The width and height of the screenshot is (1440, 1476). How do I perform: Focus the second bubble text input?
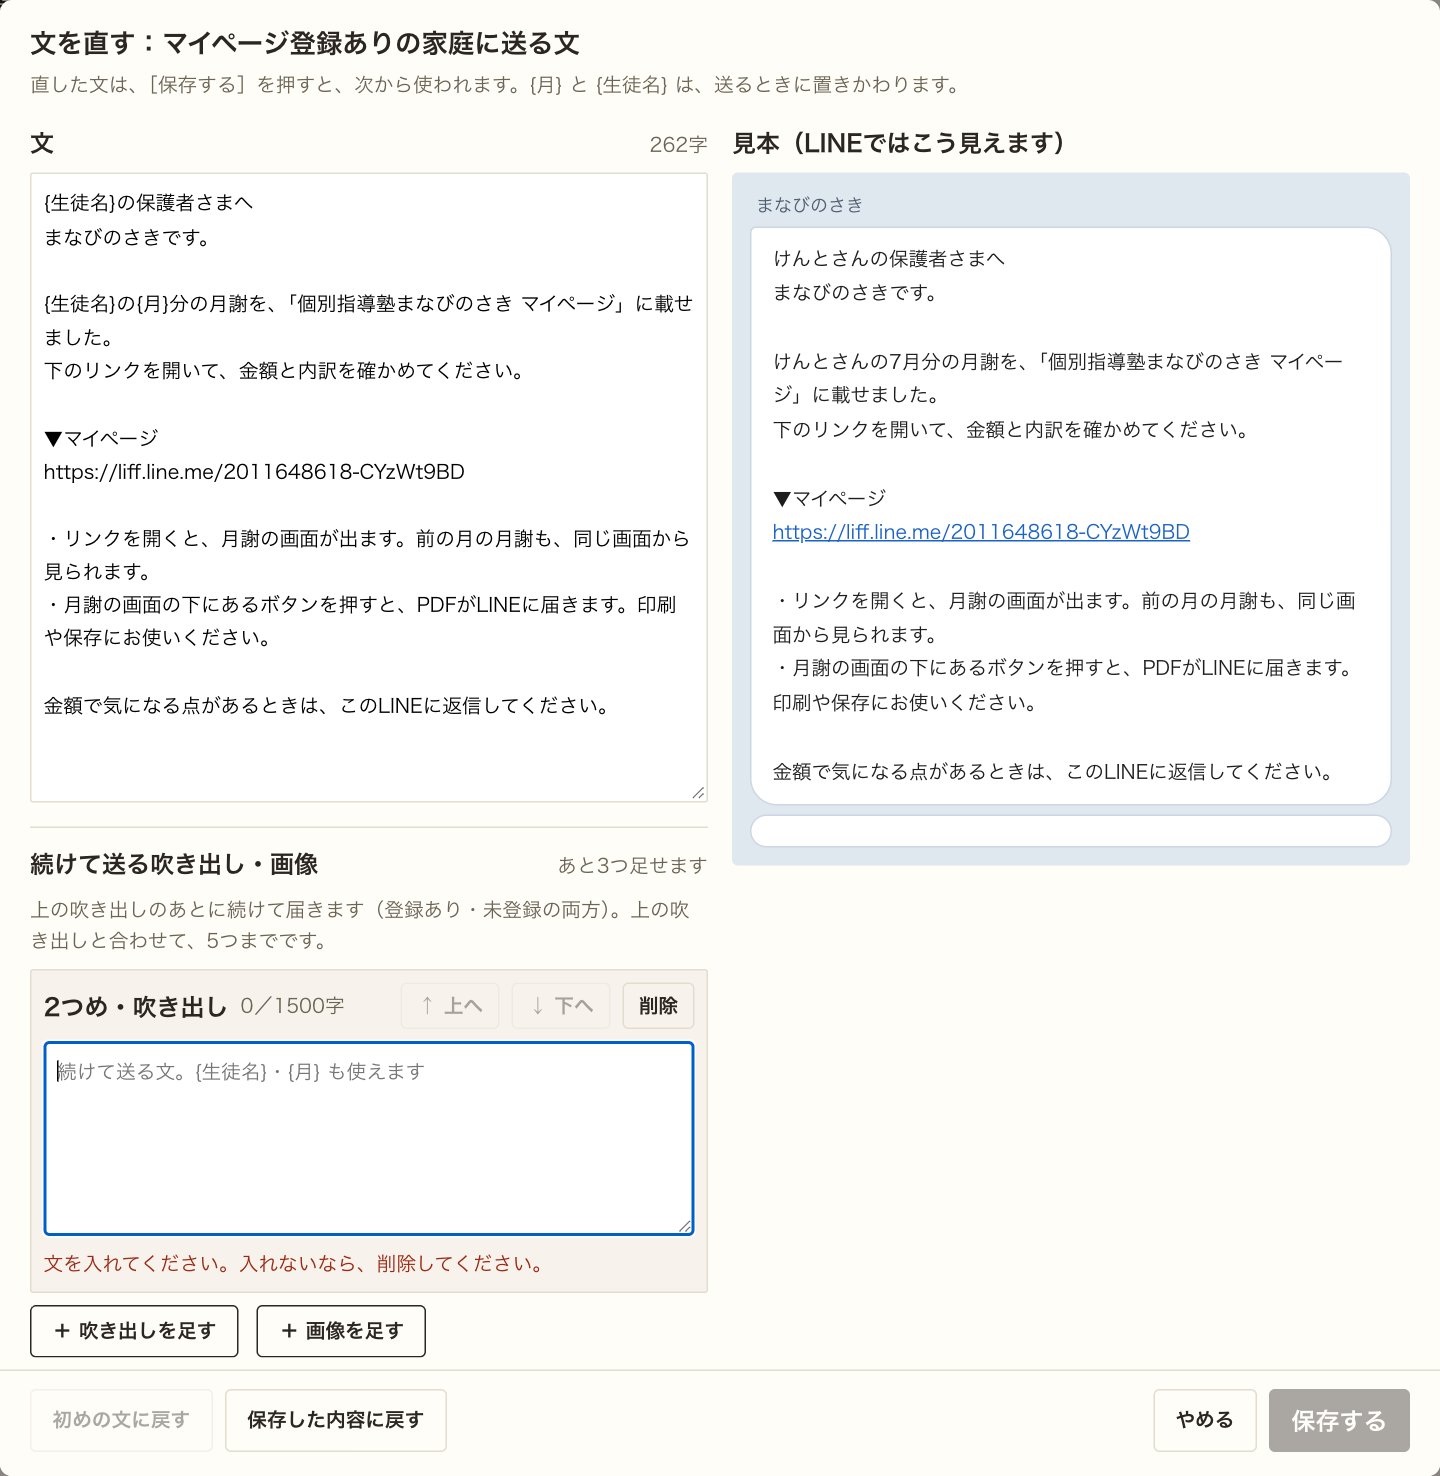pos(369,1138)
